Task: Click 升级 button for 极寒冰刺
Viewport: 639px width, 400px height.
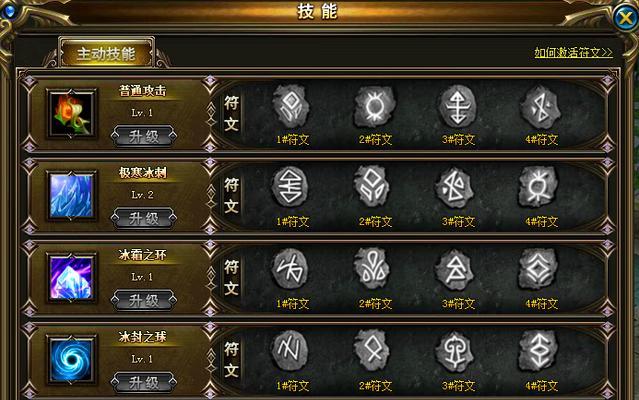Action: 144,219
